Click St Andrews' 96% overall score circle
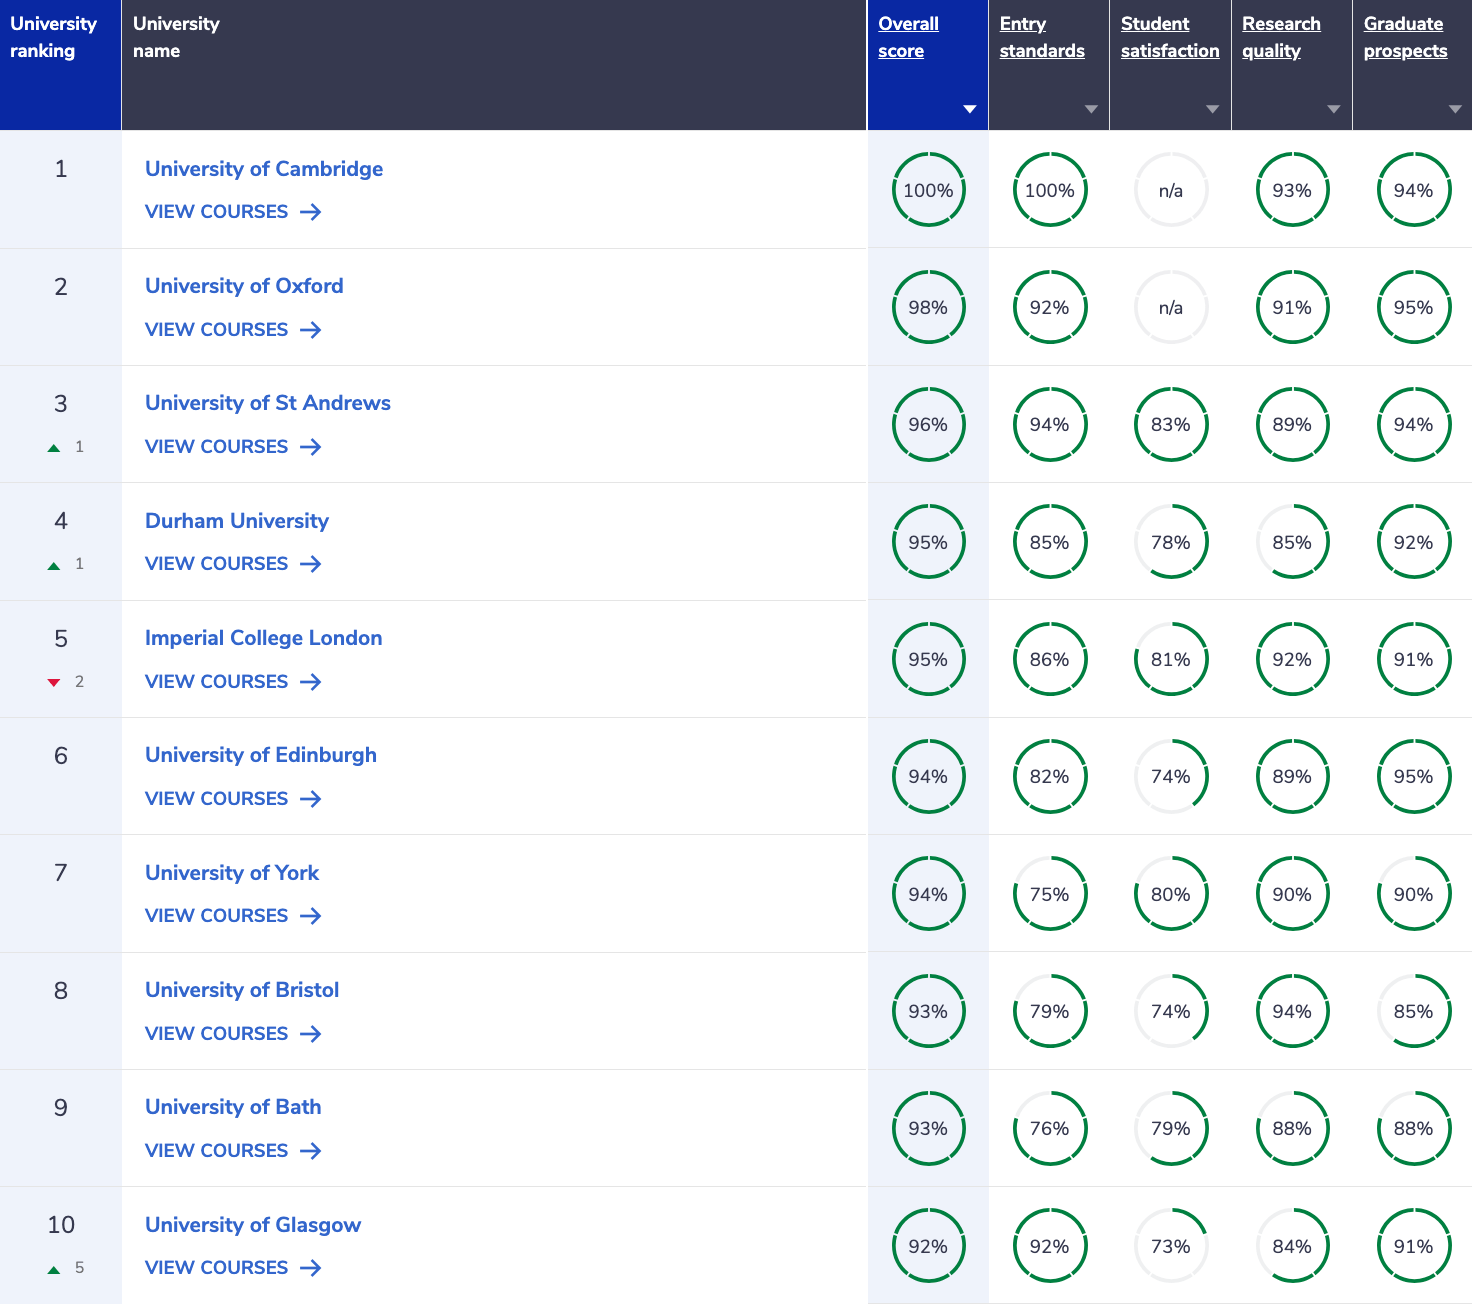This screenshot has width=1472, height=1304. click(x=928, y=424)
